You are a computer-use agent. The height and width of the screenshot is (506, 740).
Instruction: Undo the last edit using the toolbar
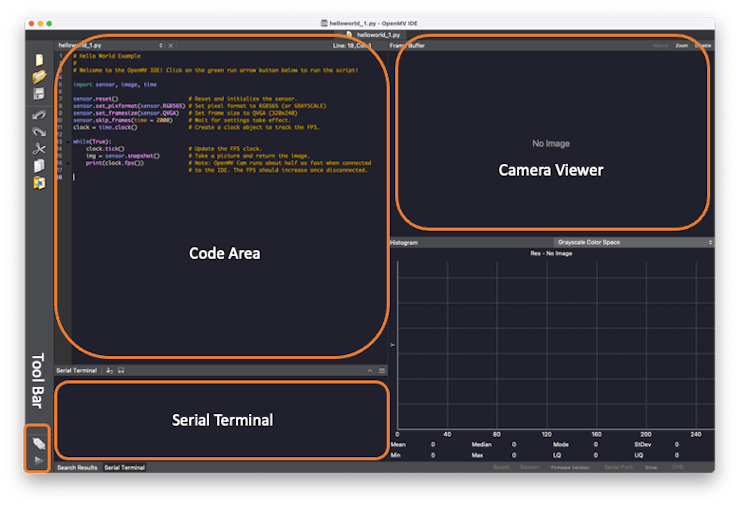[39, 115]
